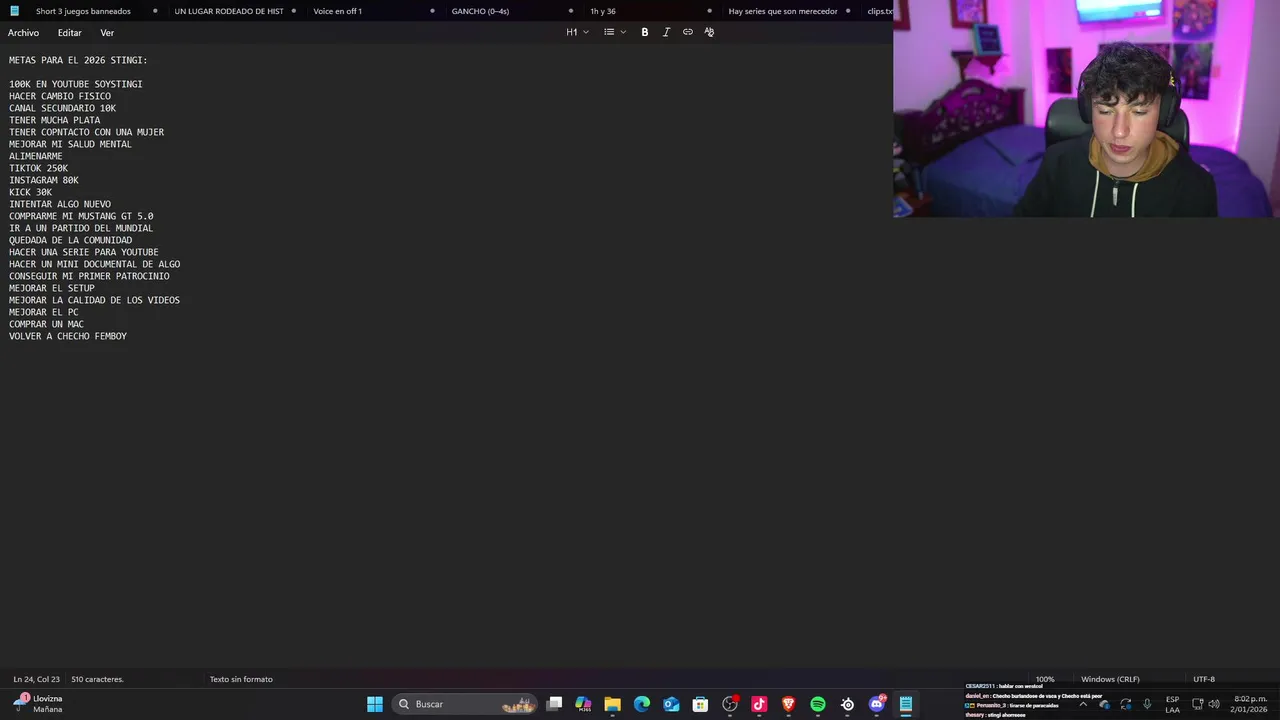Image resolution: width=1280 pixels, height=720 pixels.
Task: Click '510 caracteres.' status entry
Action: pyautogui.click(x=97, y=679)
